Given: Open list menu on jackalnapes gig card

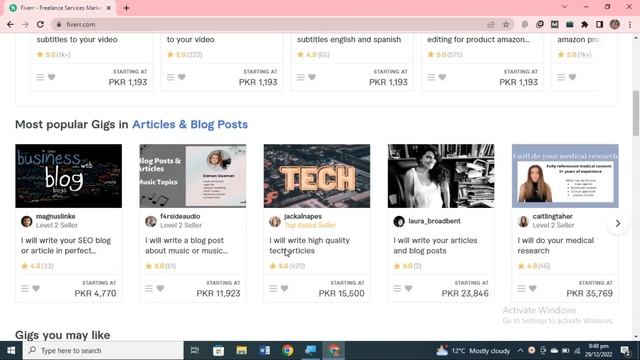Looking at the screenshot, I should click(273, 288).
